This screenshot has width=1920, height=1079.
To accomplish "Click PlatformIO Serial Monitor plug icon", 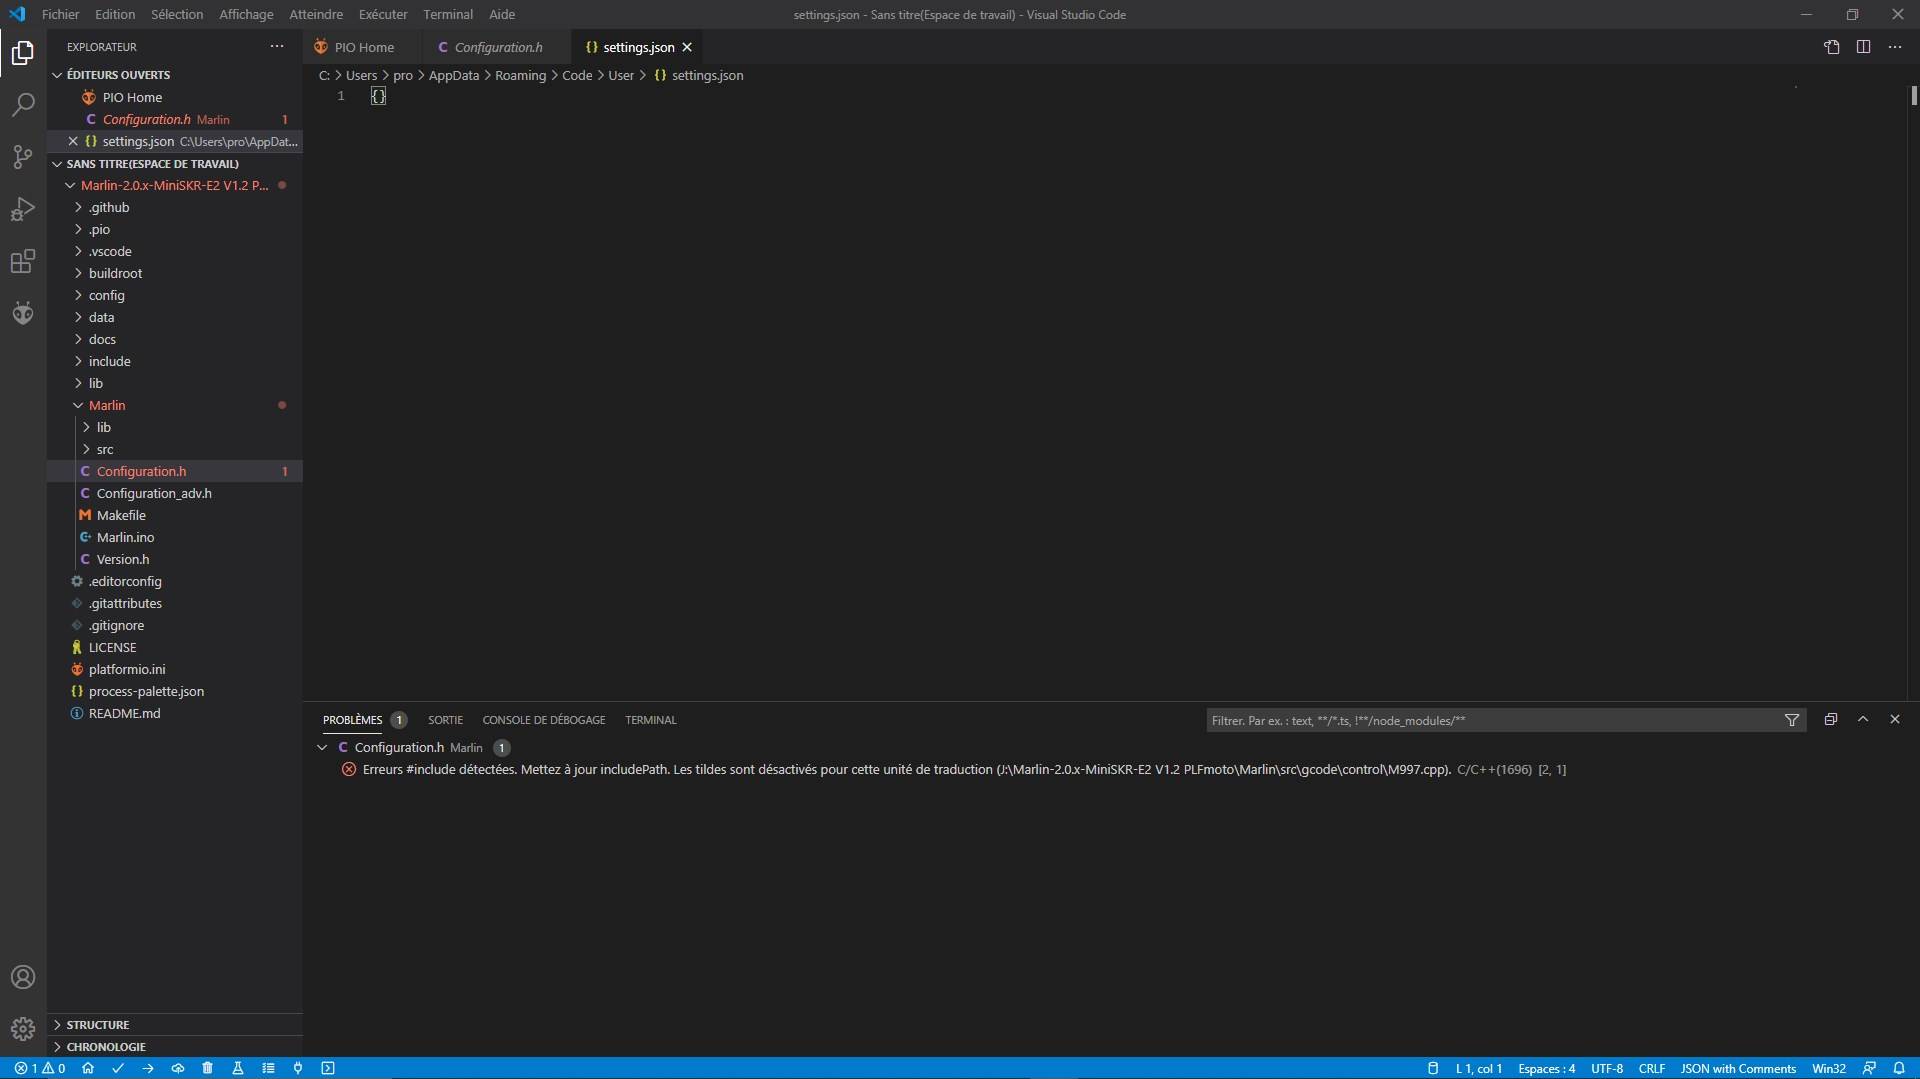I will tap(298, 1068).
